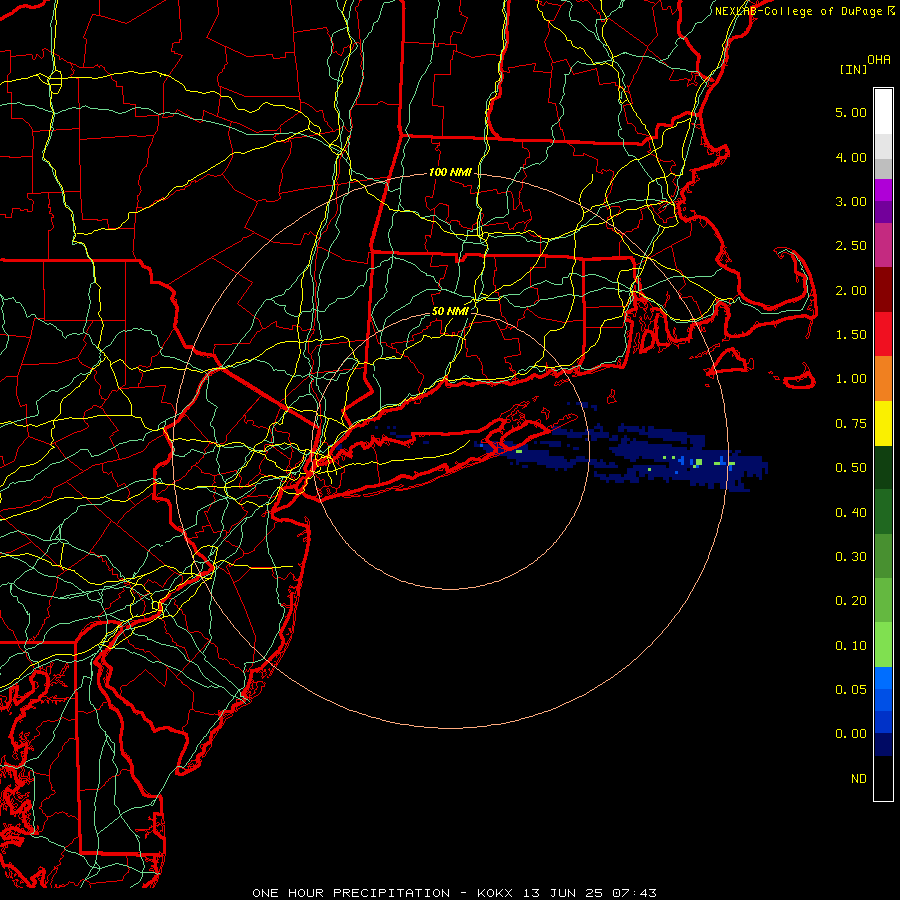900x900 pixels.
Task: Select the pink swatch in the color scale
Action: 883,245
